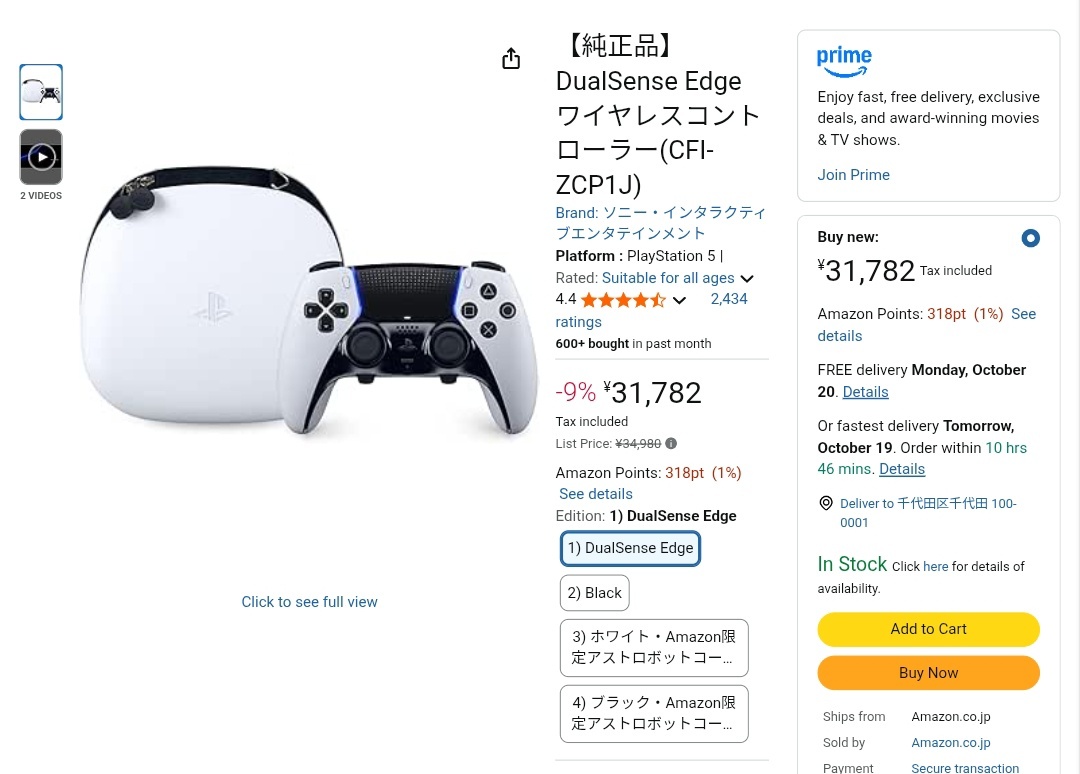Select the first product image thumbnail

click(x=41, y=92)
